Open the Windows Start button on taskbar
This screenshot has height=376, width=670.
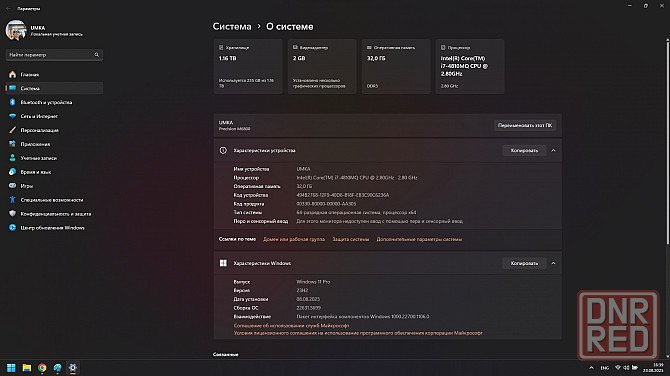pyautogui.click(x=11, y=368)
